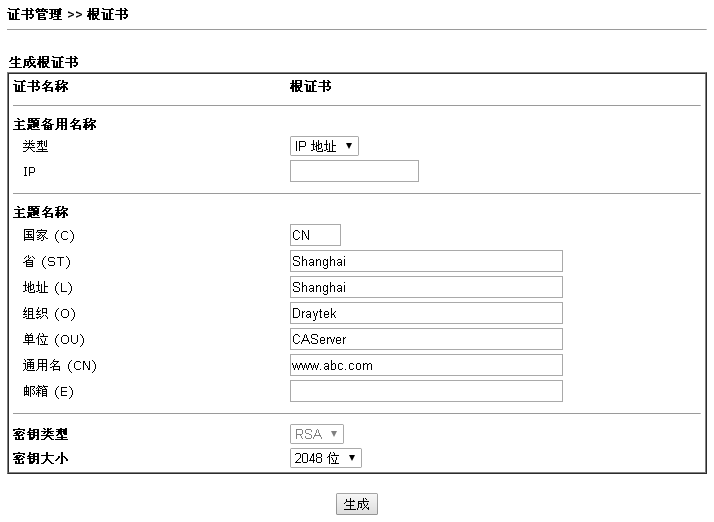Viewport: 714px width, 522px height.
Task: Click the 省 (ST) label
Action: (x=47, y=261)
